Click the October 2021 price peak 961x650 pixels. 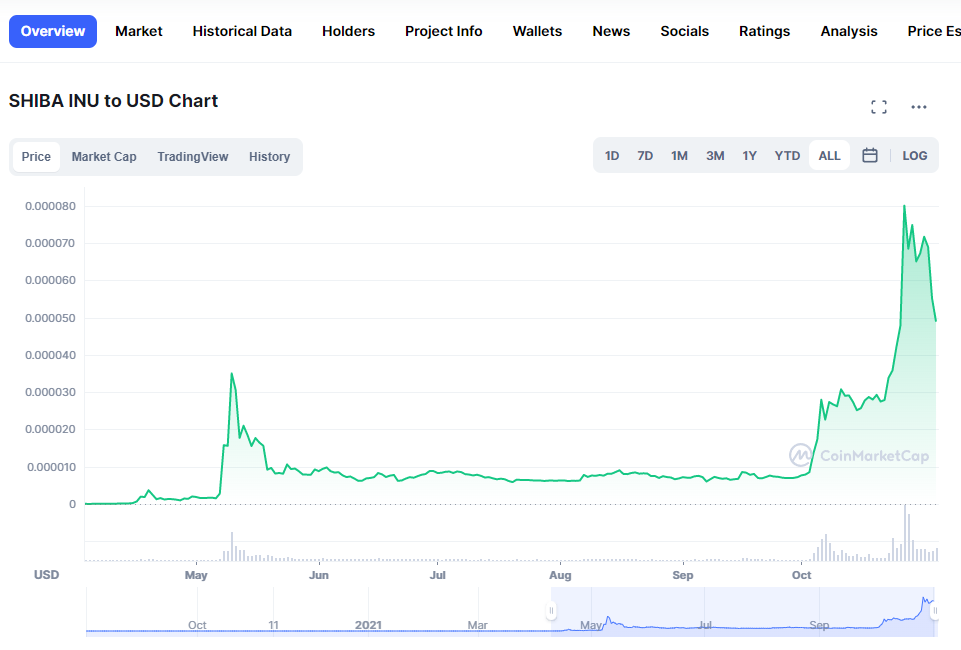point(904,206)
